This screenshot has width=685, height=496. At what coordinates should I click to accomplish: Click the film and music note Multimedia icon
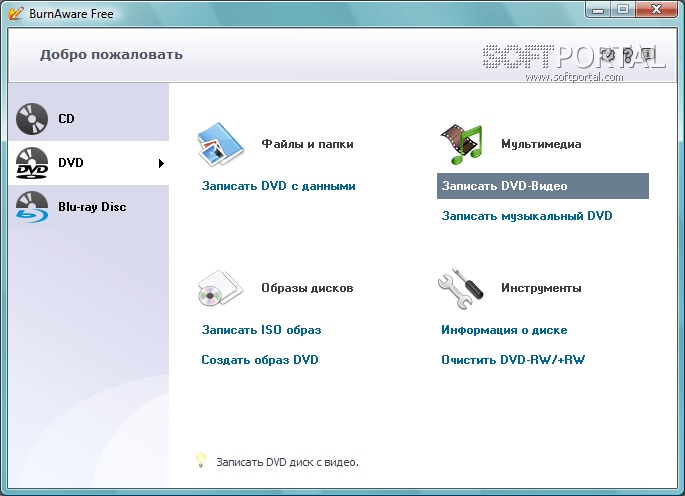[x=461, y=144]
